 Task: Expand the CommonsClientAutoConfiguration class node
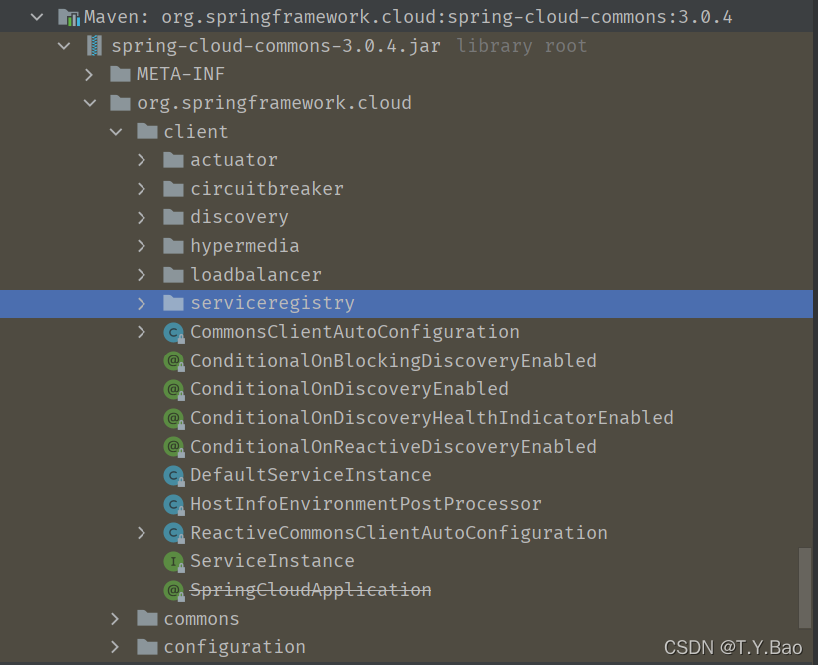141,332
